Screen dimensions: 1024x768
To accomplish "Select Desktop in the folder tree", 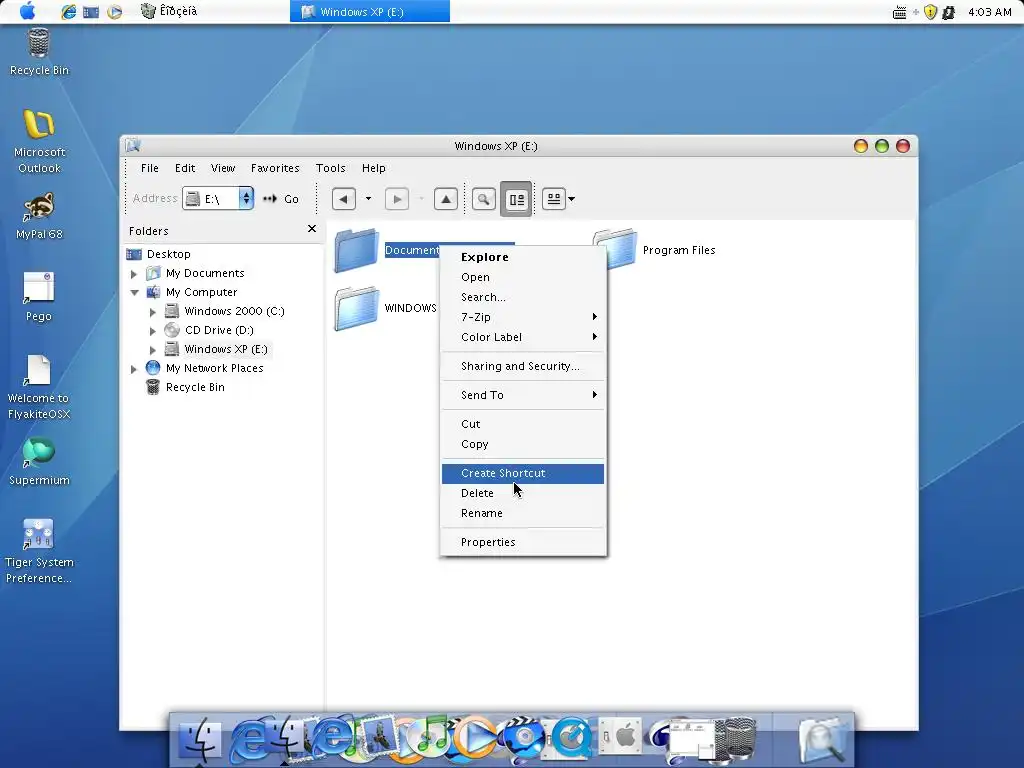I will [x=168, y=254].
